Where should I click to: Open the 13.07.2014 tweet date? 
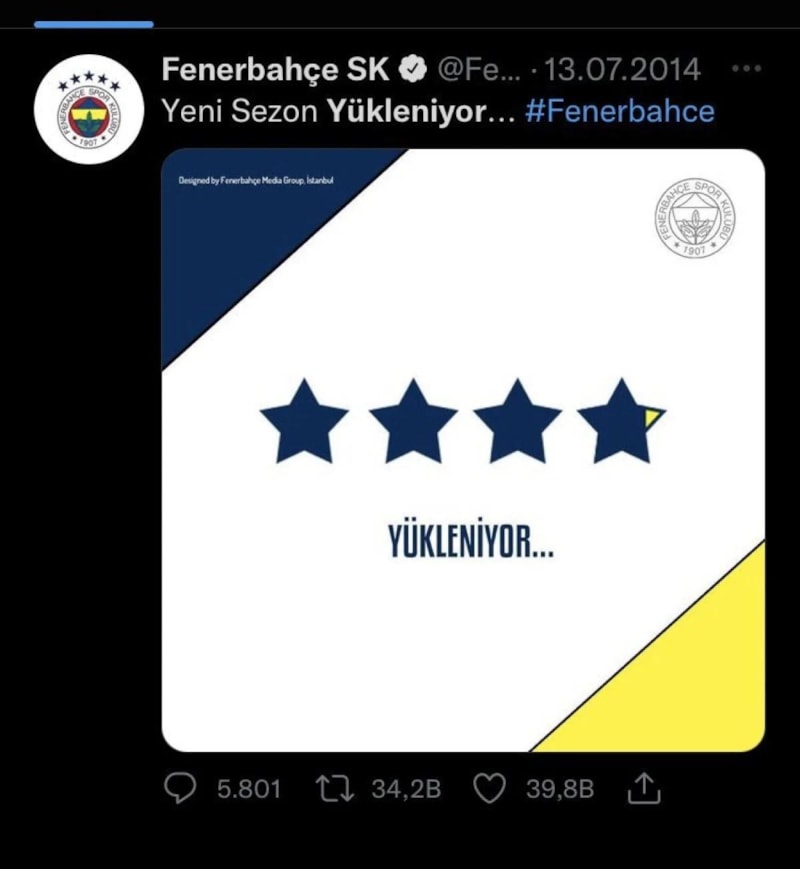(x=622, y=70)
